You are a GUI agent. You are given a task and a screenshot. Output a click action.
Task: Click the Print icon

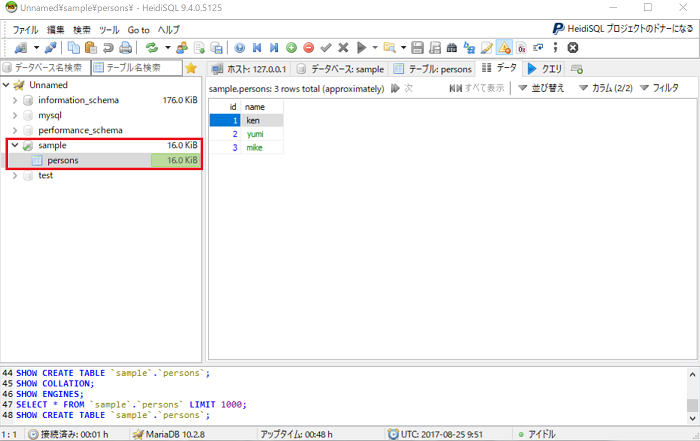(x=125, y=48)
